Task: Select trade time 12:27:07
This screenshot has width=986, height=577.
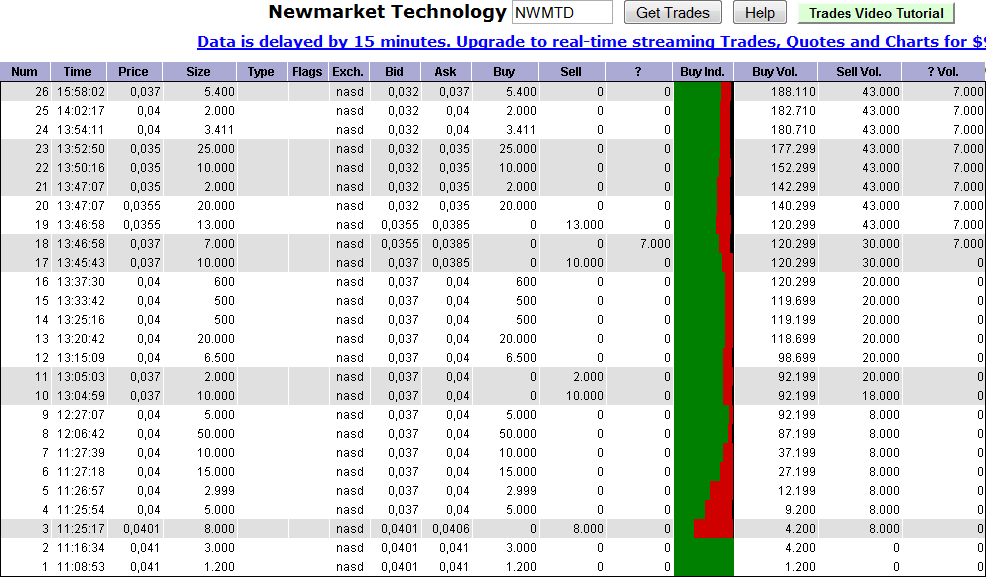Action: click(x=80, y=415)
